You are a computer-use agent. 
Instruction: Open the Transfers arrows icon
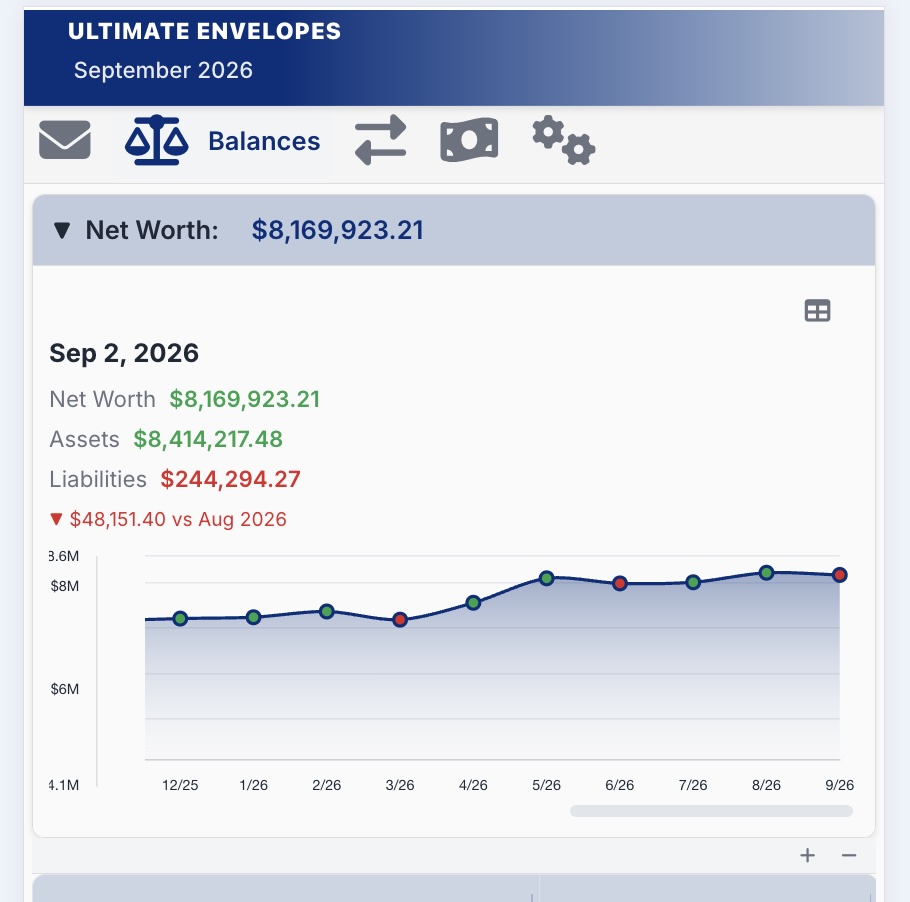click(x=380, y=140)
